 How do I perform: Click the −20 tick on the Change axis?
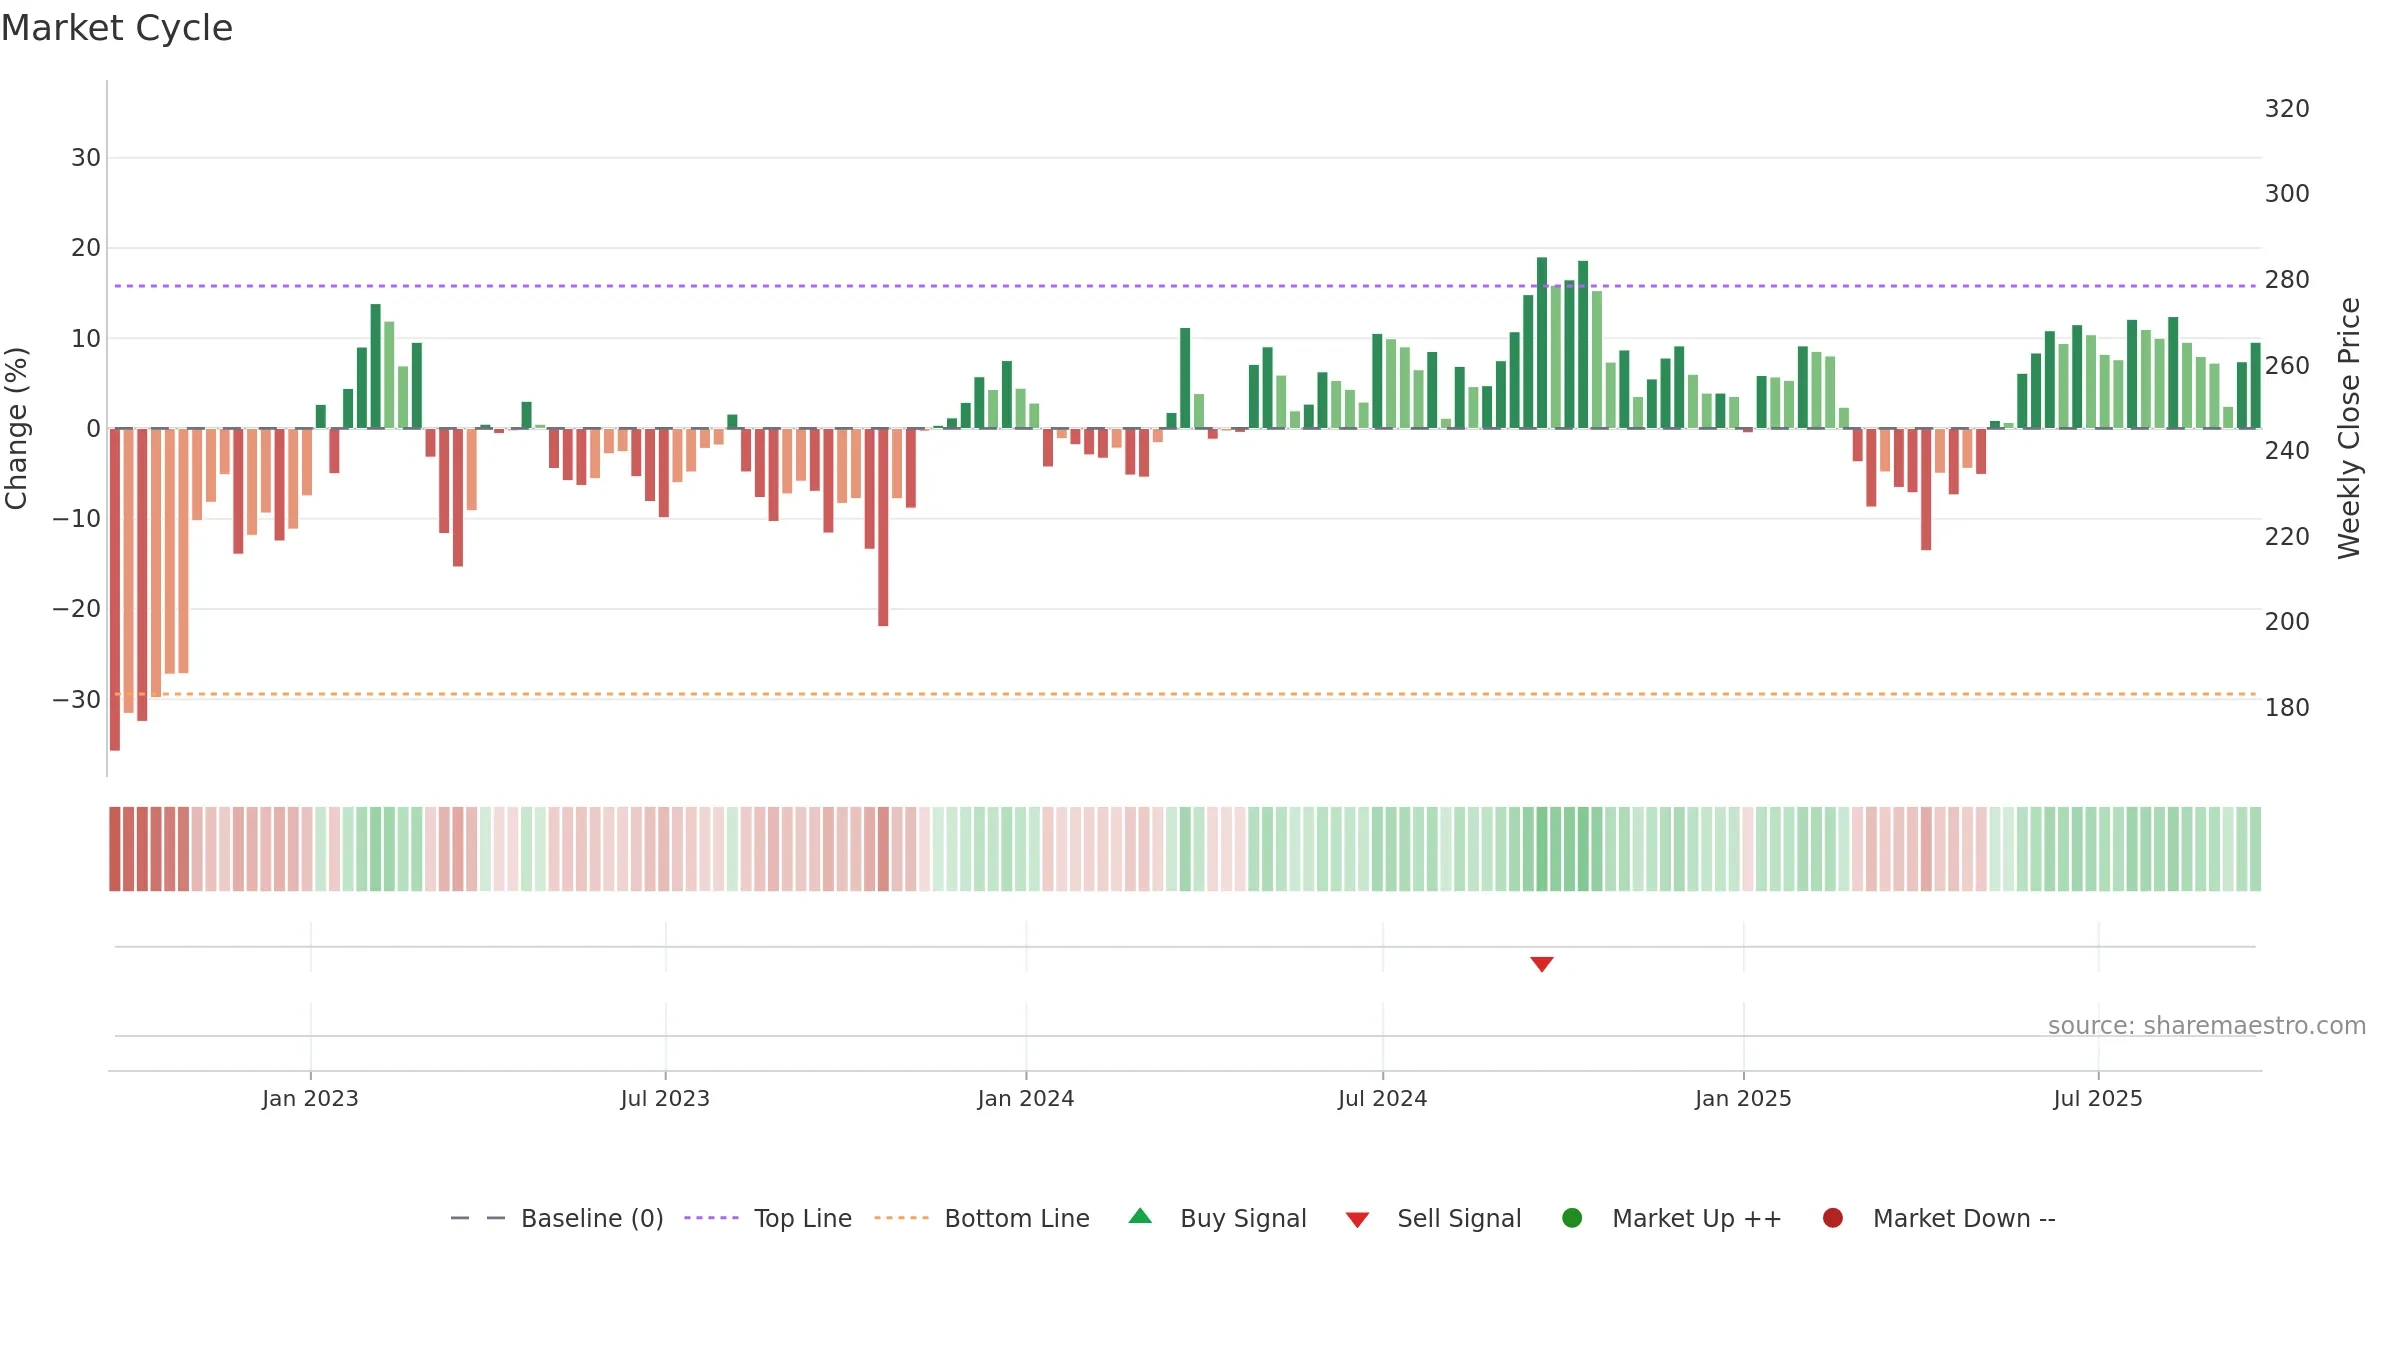pos(77,608)
